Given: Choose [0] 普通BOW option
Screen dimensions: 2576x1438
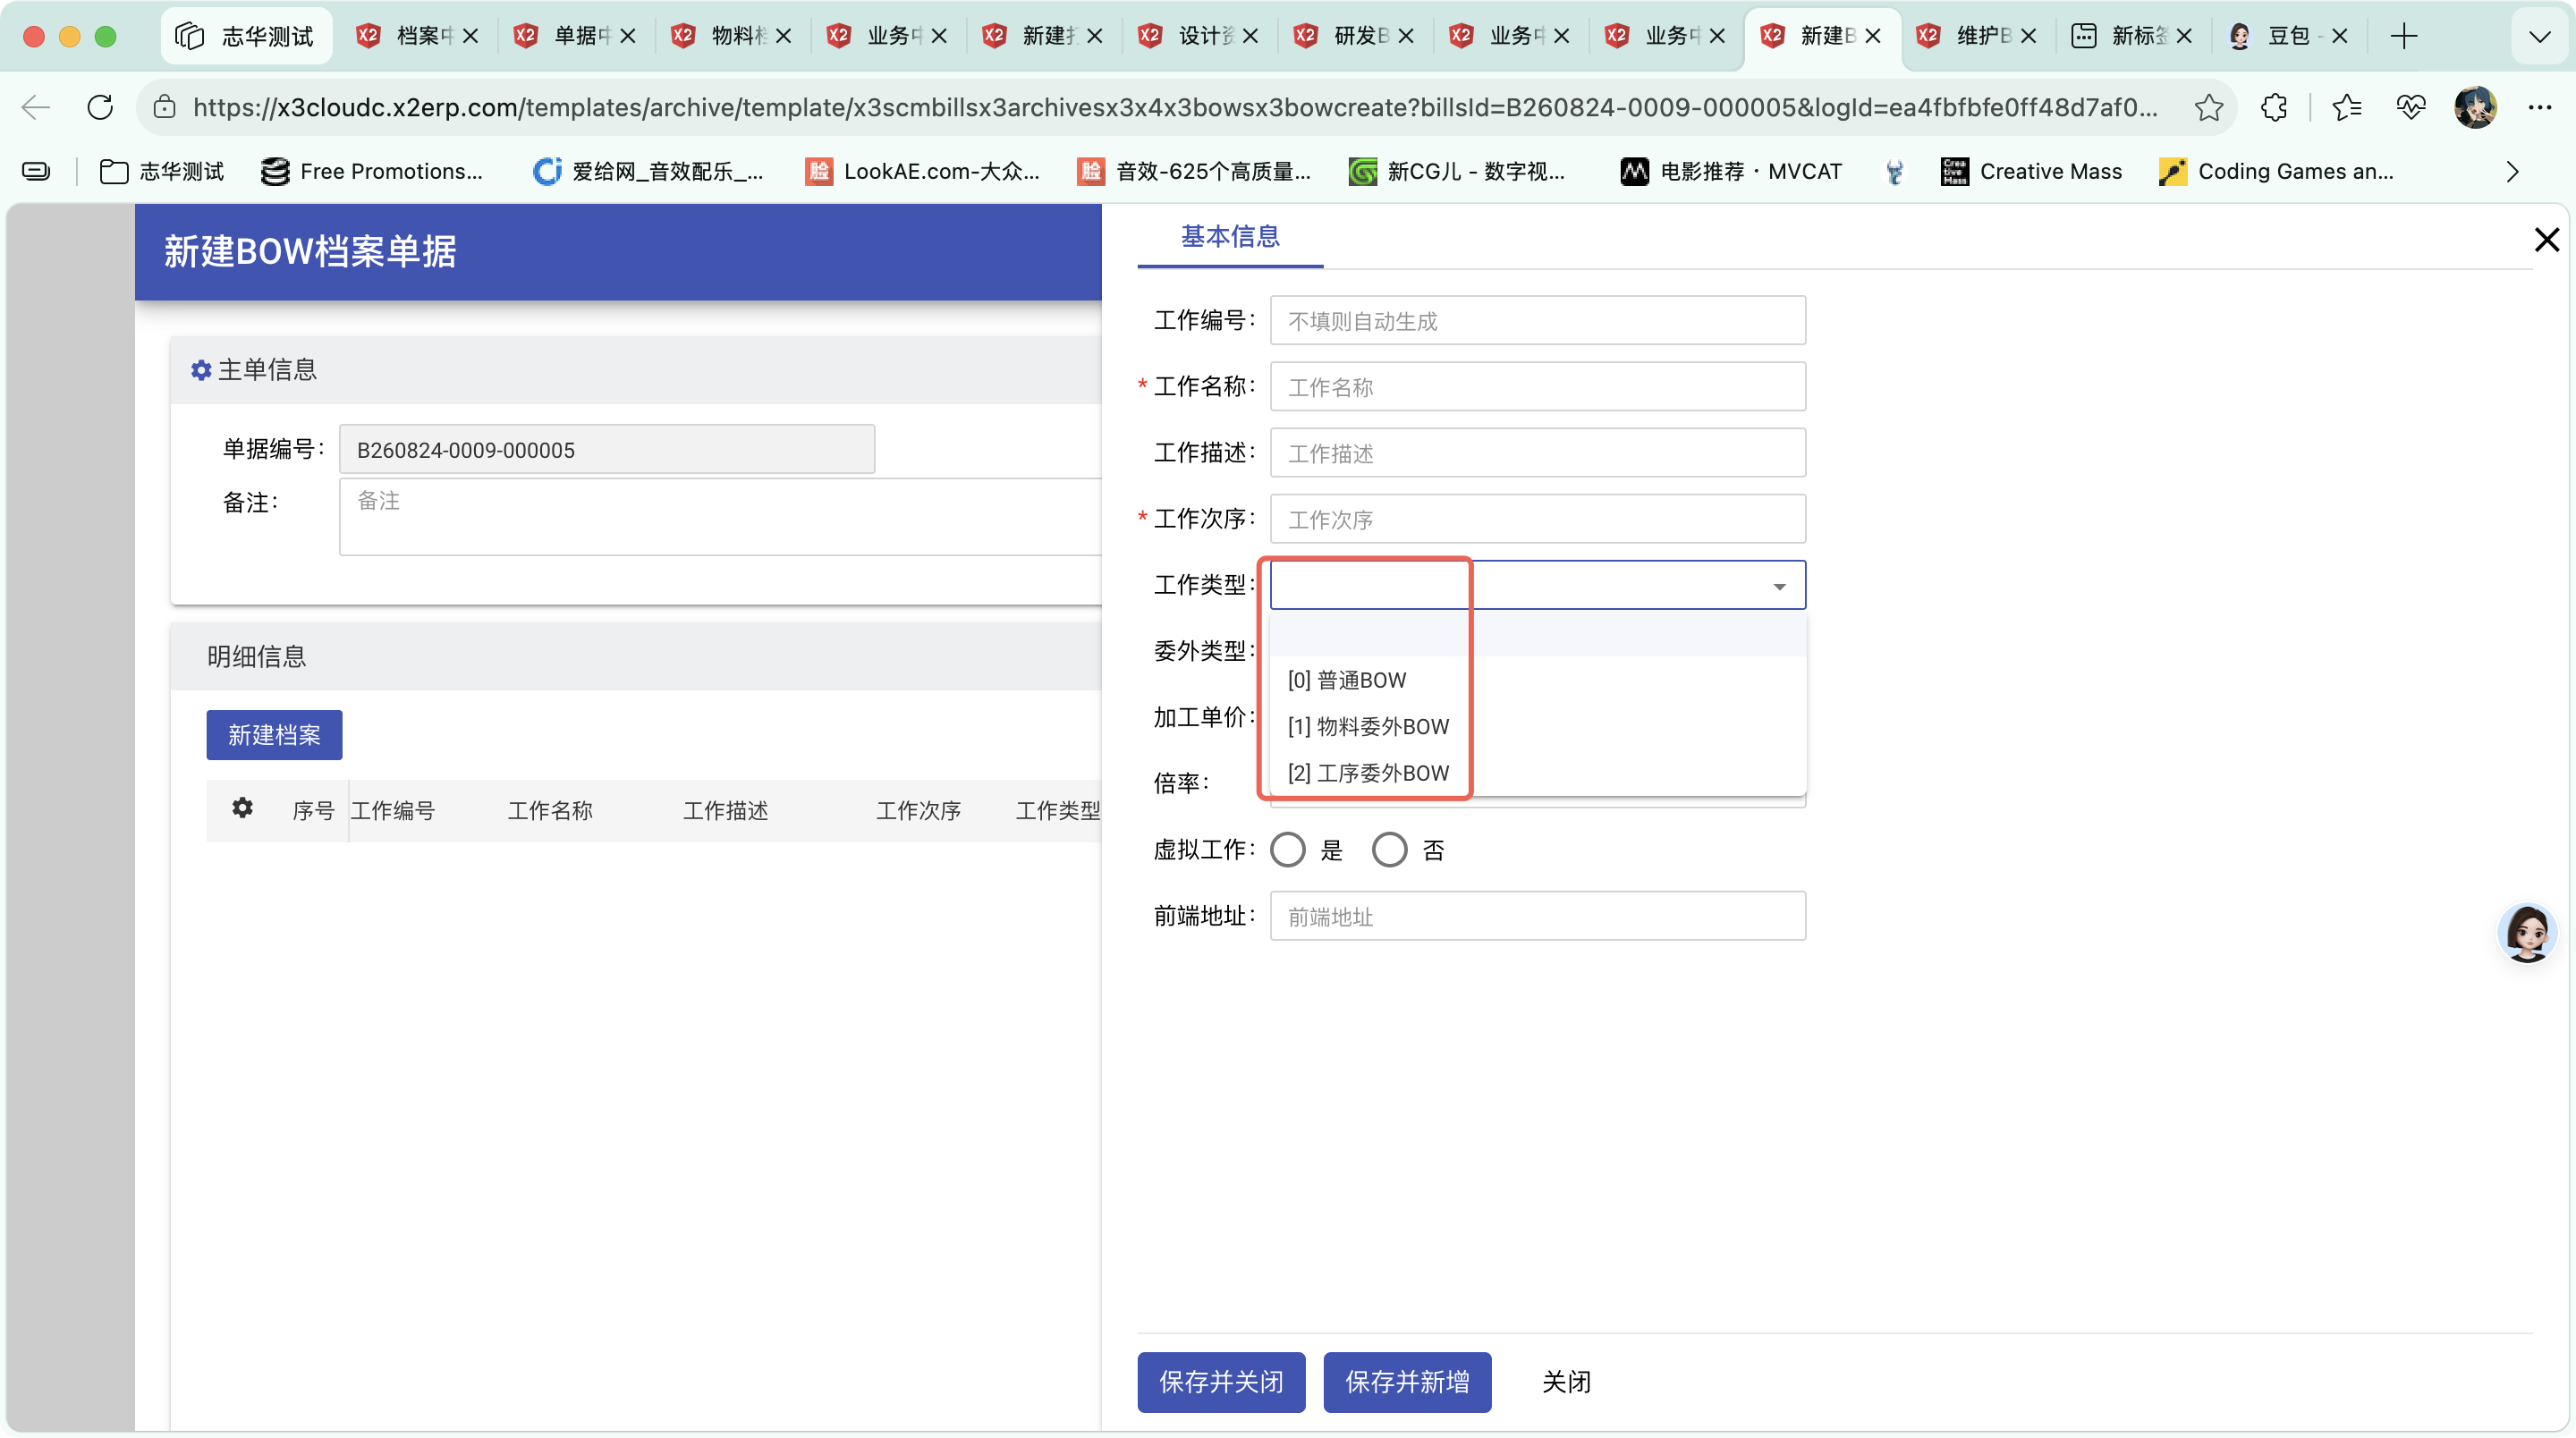Looking at the screenshot, I should coord(1537,680).
